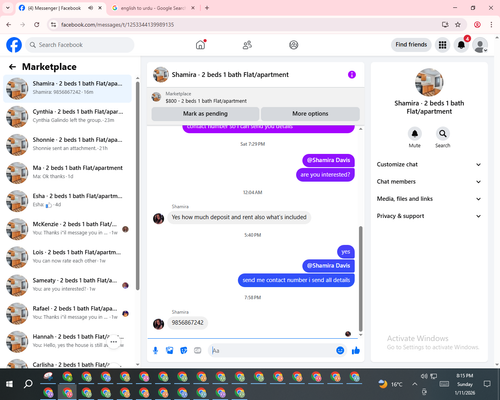Open Windows notification center
Image resolution: width=500 pixels, height=400 pixels.
click(487, 384)
